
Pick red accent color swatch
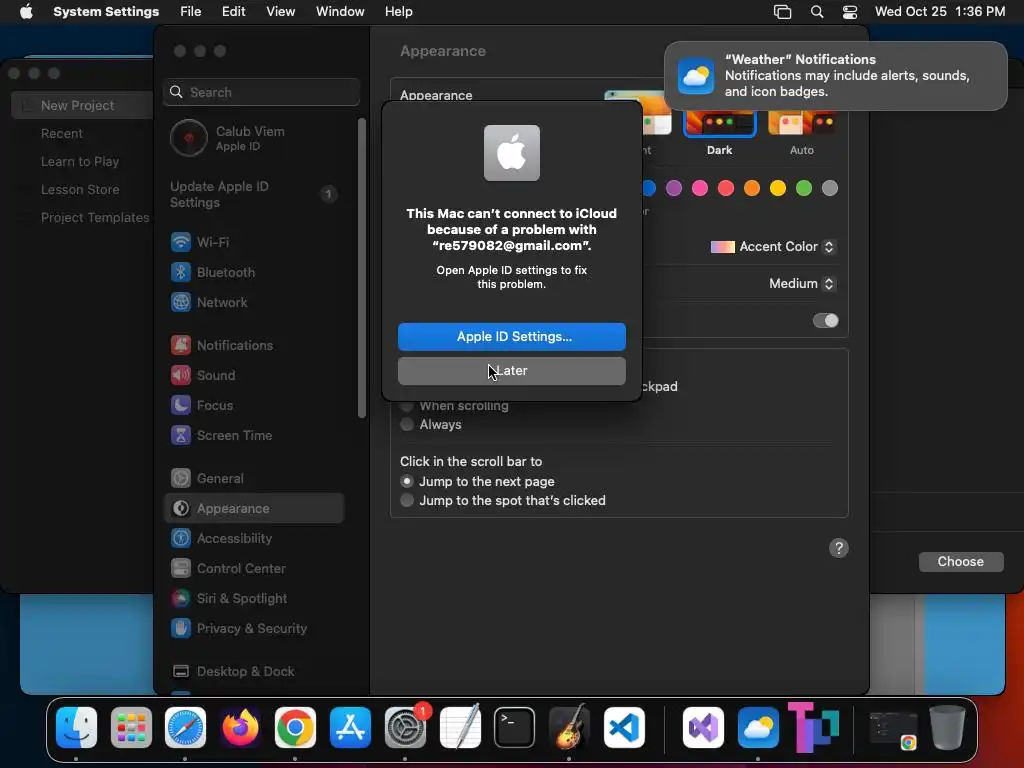726,189
